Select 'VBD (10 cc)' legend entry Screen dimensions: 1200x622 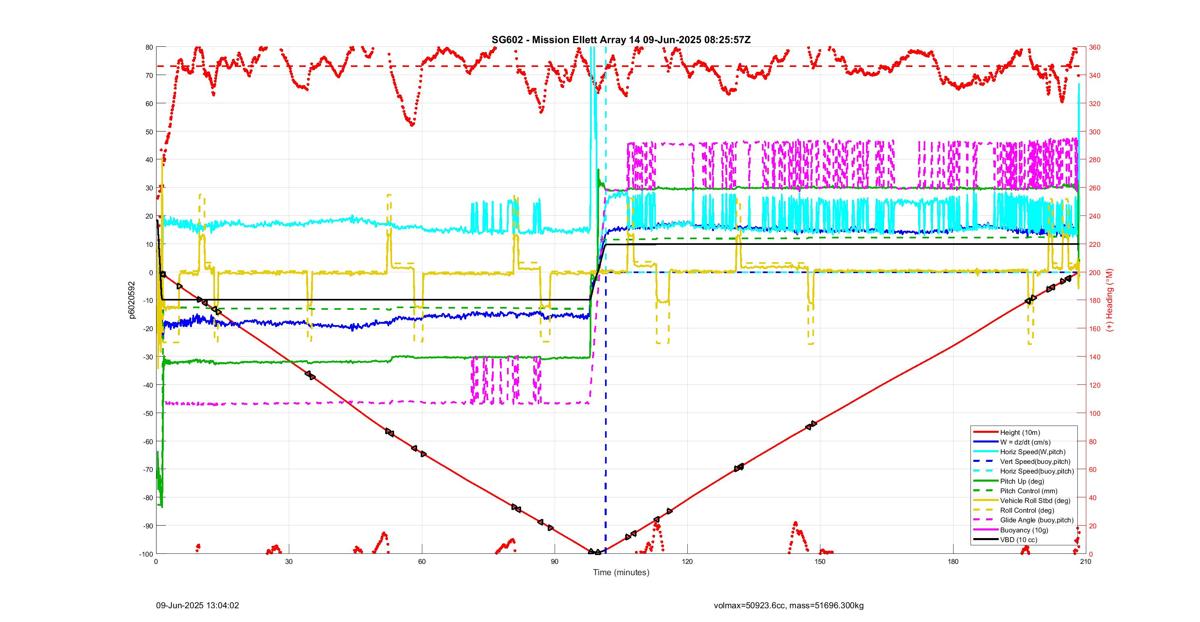pyautogui.click(x=1020, y=540)
